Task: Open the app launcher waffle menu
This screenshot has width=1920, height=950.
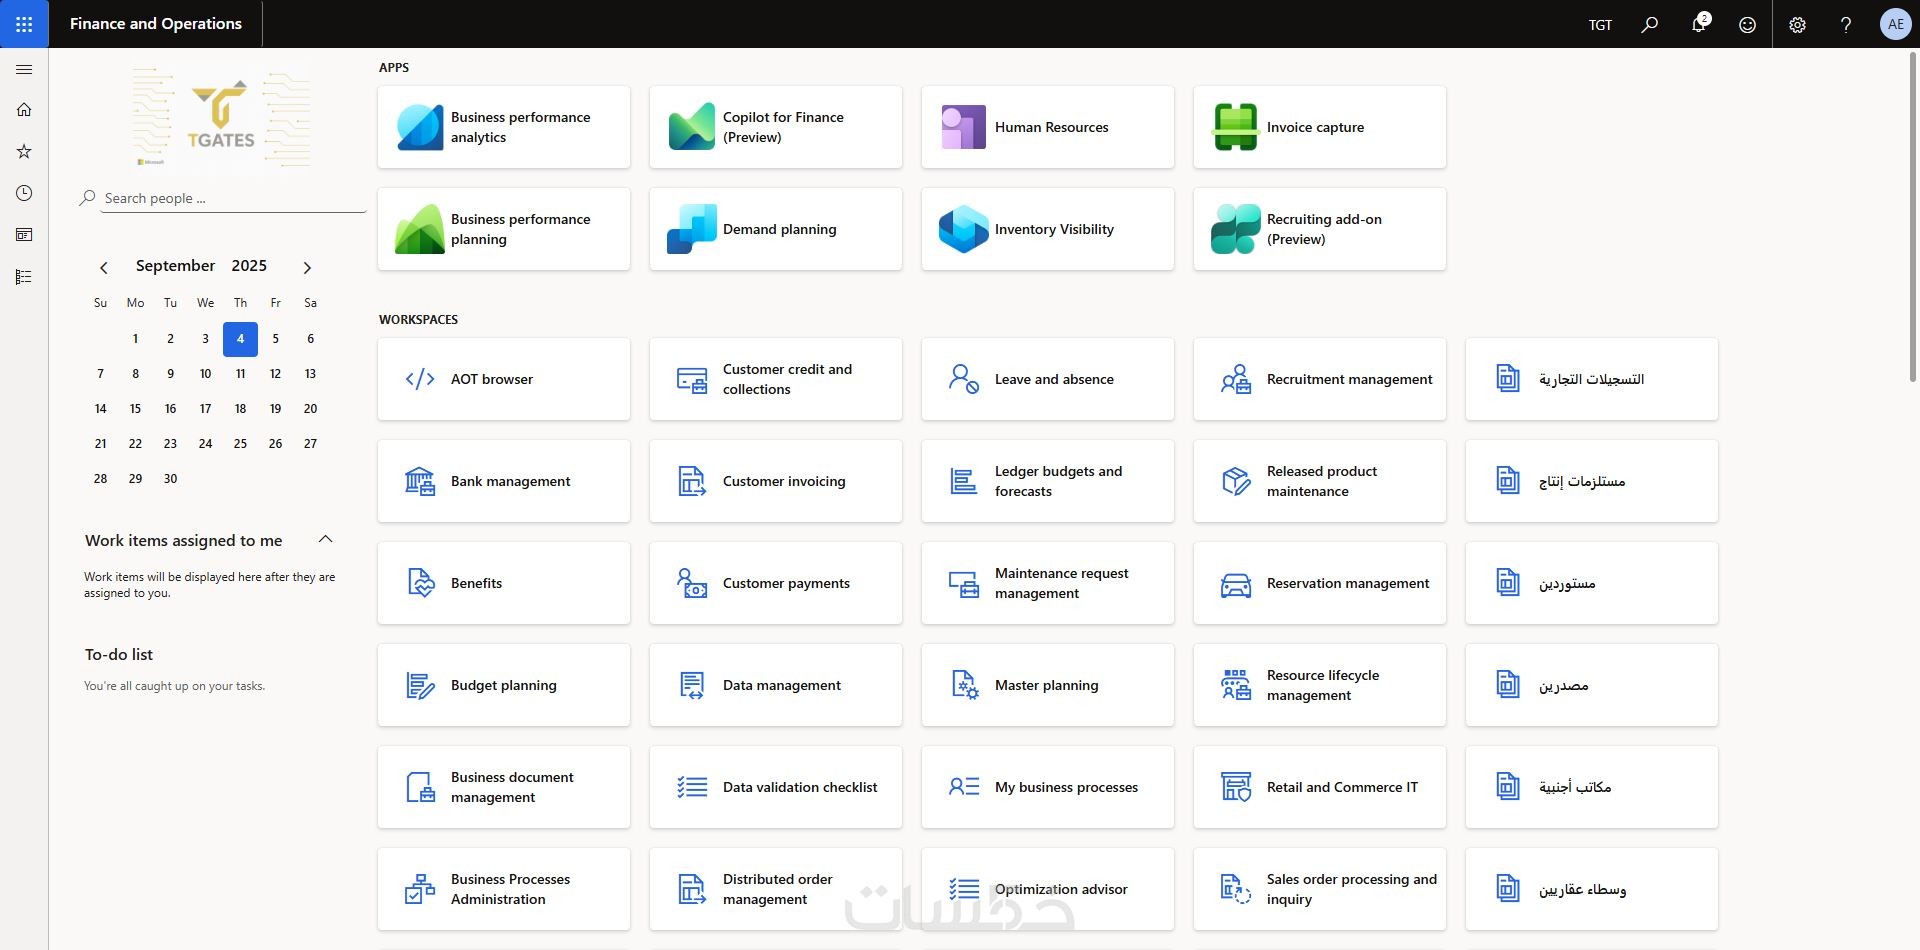Action: (x=24, y=24)
